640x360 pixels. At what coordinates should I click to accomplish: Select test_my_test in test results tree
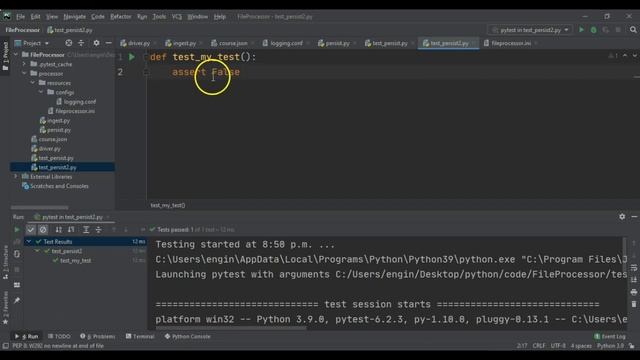(x=76, y=260)
